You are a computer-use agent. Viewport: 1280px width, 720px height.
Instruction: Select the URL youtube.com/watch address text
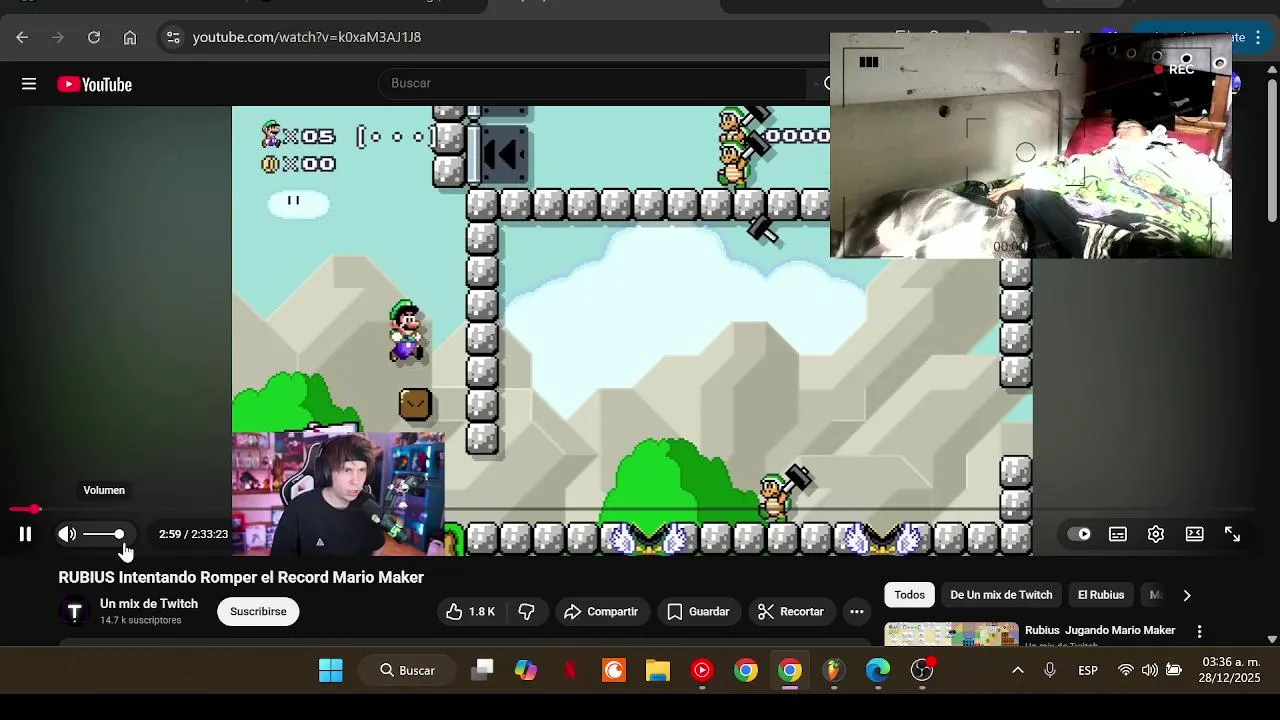tap(307, 37)
